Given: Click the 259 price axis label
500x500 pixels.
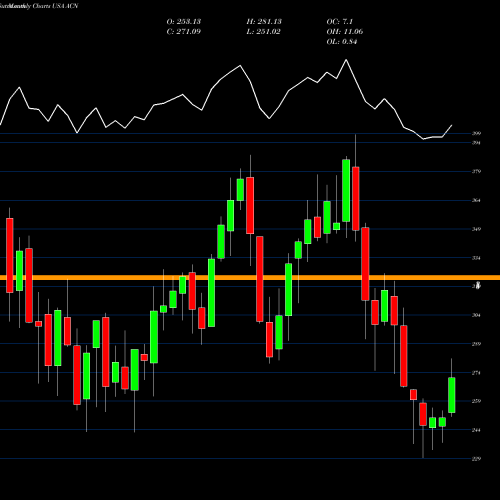Looking at the screenshot, I should pyautogui.click(x=476, y=401).
